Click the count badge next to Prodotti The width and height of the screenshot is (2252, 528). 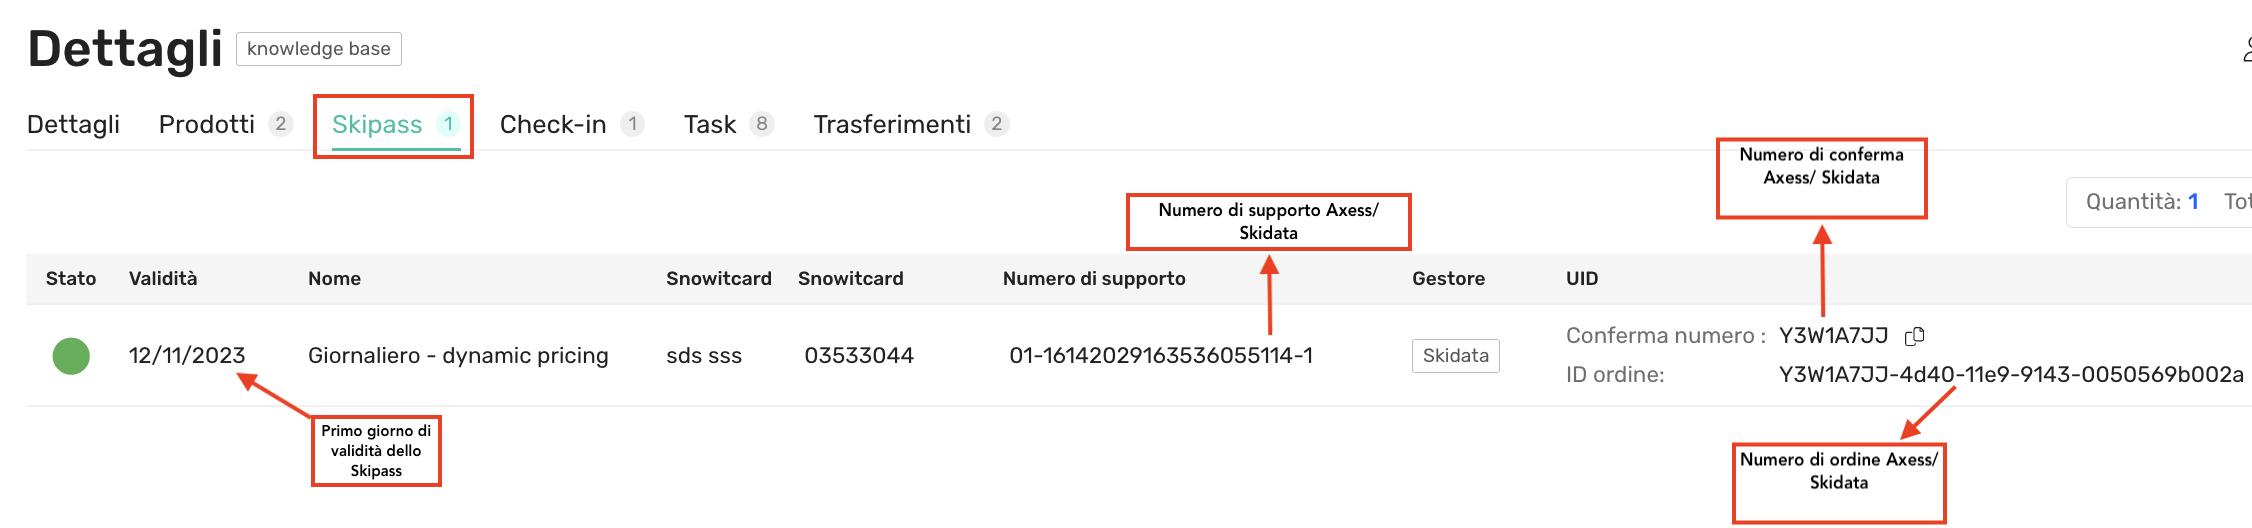click(281, 124)
